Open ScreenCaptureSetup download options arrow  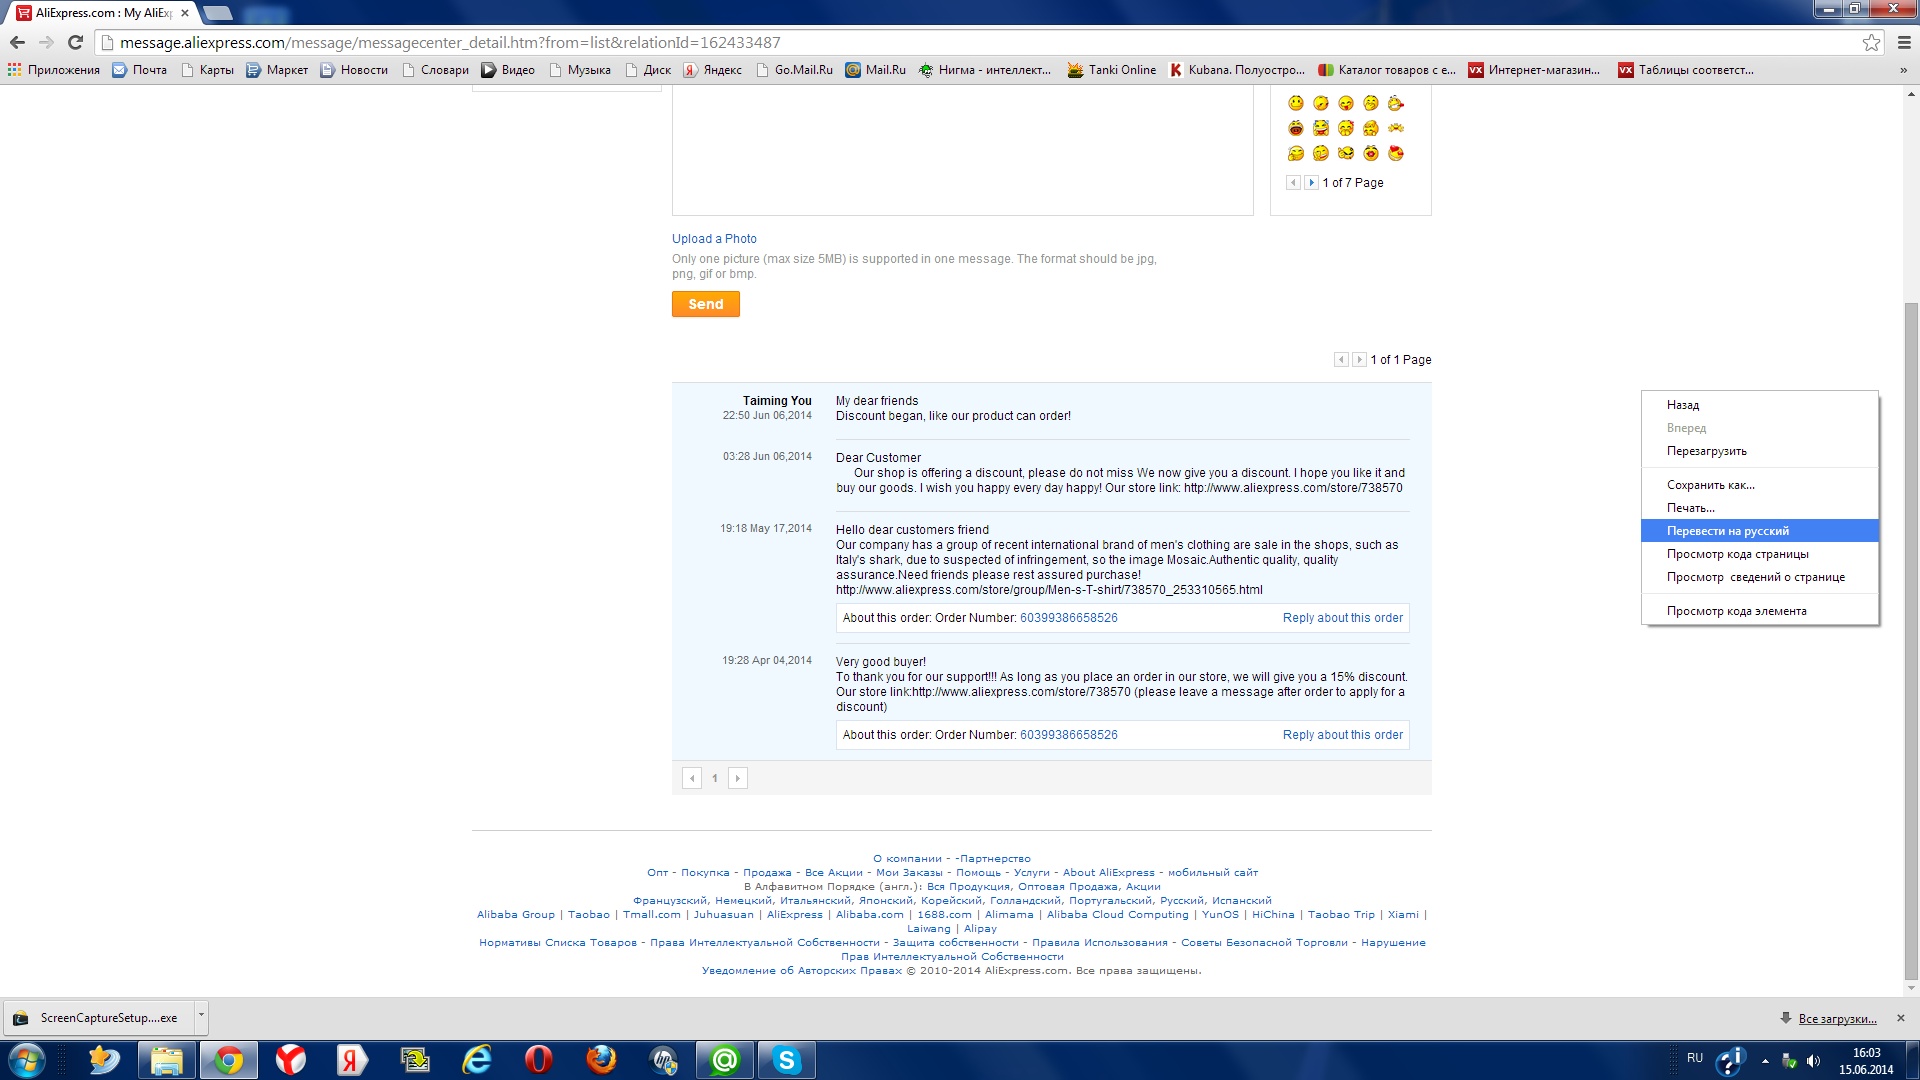click(x=201, y=1017)
